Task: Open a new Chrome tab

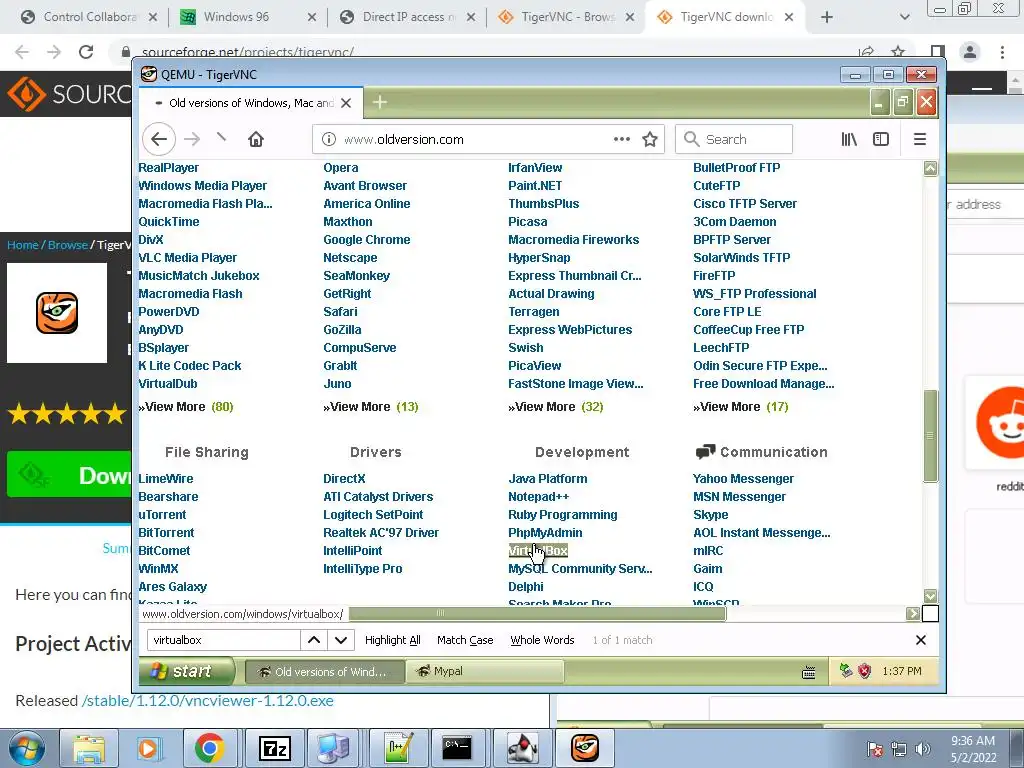Action: click(x=827, y=17)
